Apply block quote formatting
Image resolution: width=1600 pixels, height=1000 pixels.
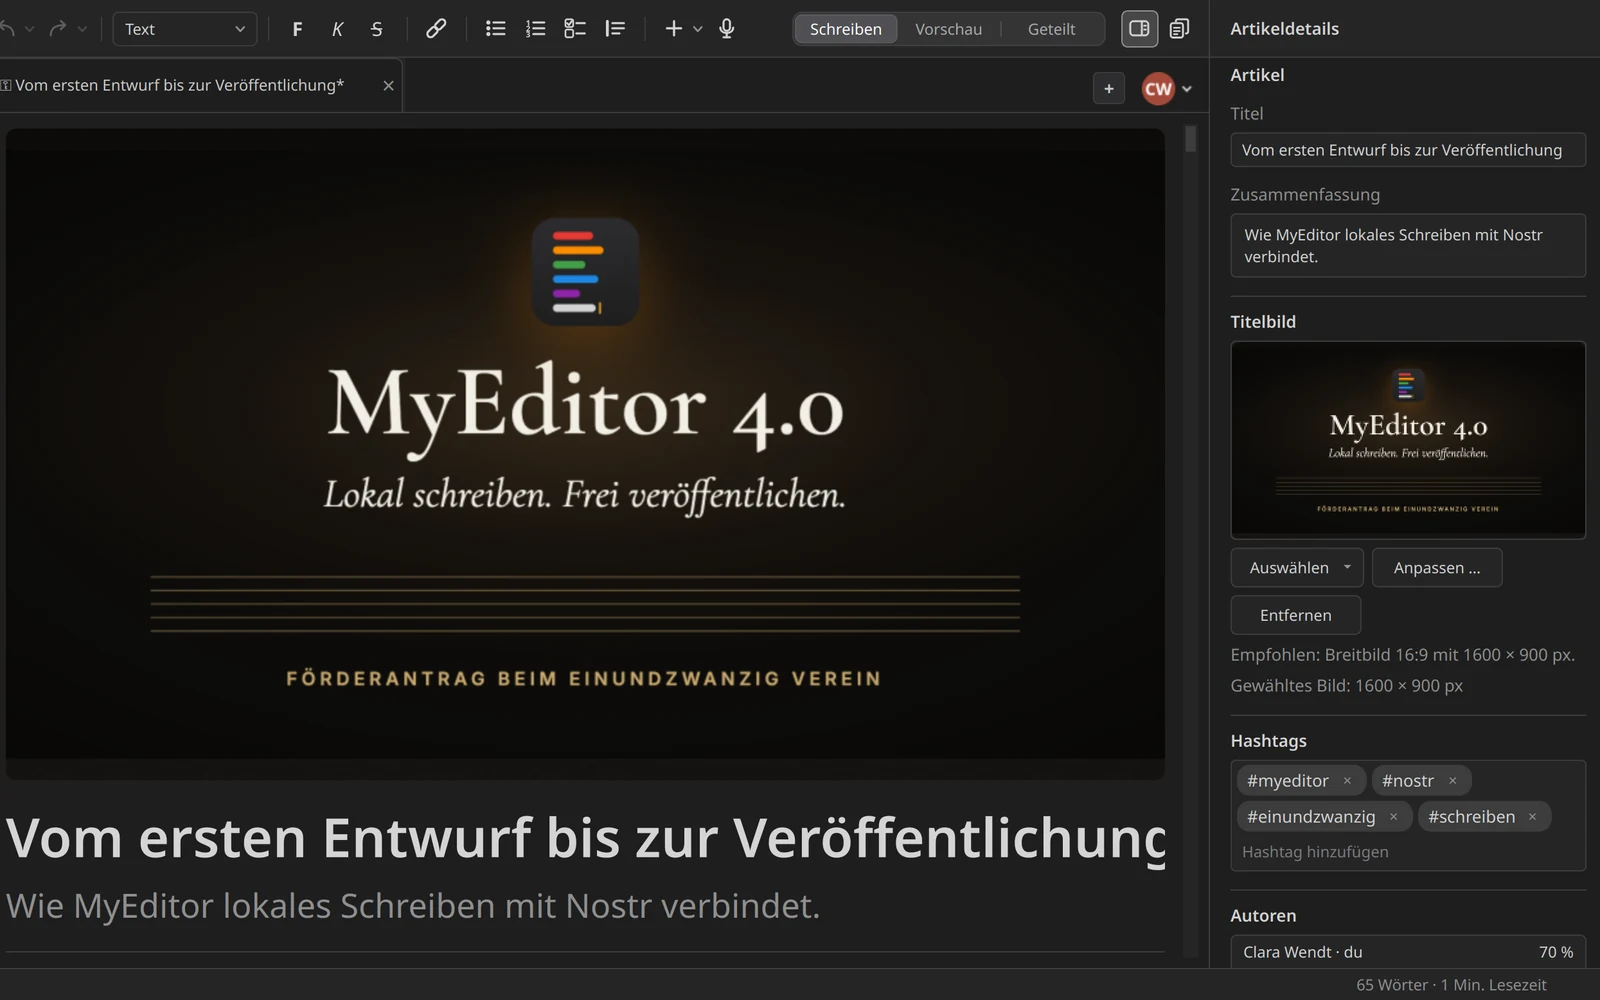pyautogui.click(x=615, y=29)
